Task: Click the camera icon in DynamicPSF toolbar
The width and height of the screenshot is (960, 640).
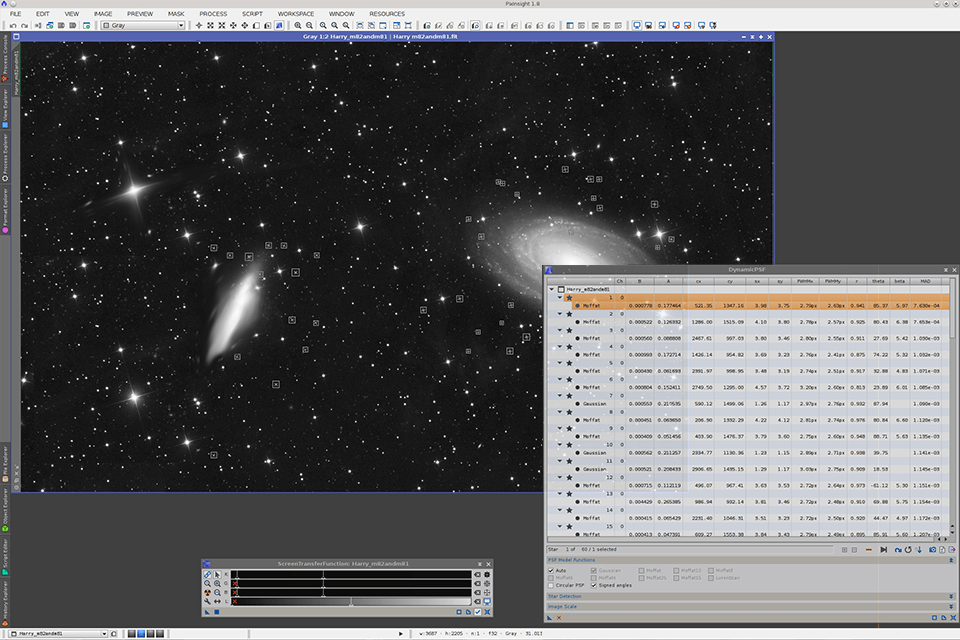Action: (x=932, y=550)
